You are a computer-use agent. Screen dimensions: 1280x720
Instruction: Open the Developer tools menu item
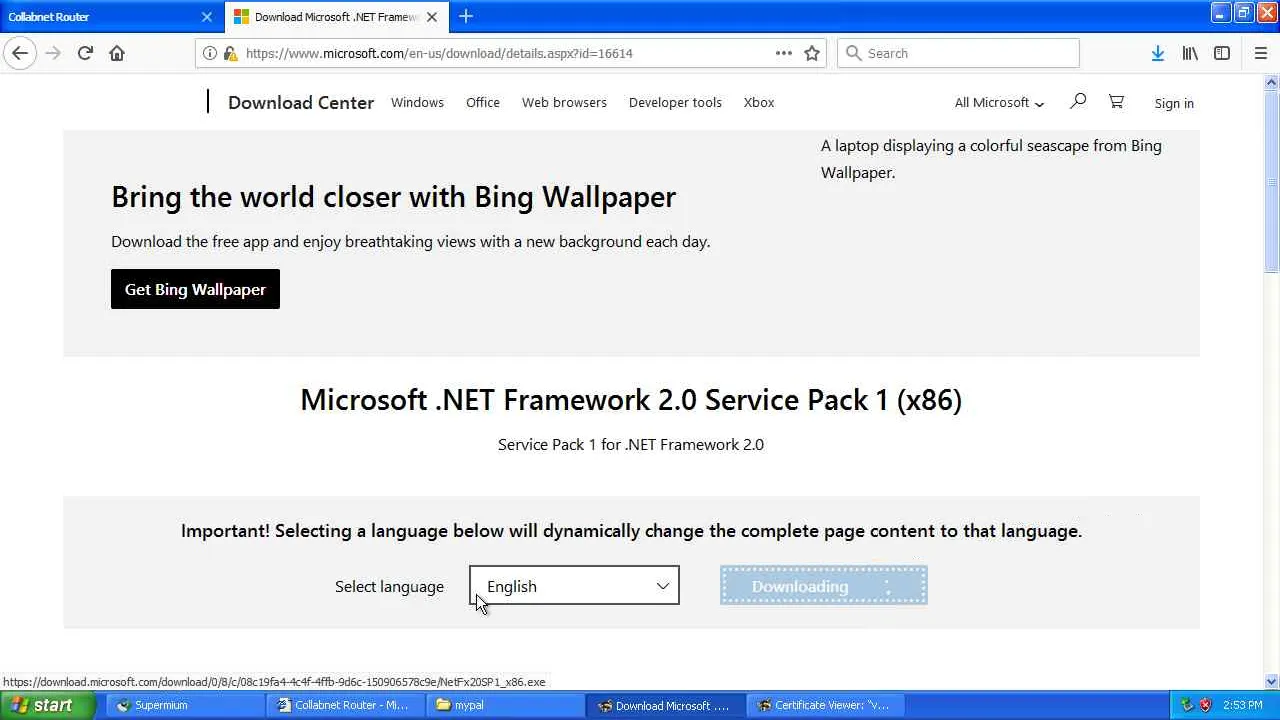pos(675,102)
